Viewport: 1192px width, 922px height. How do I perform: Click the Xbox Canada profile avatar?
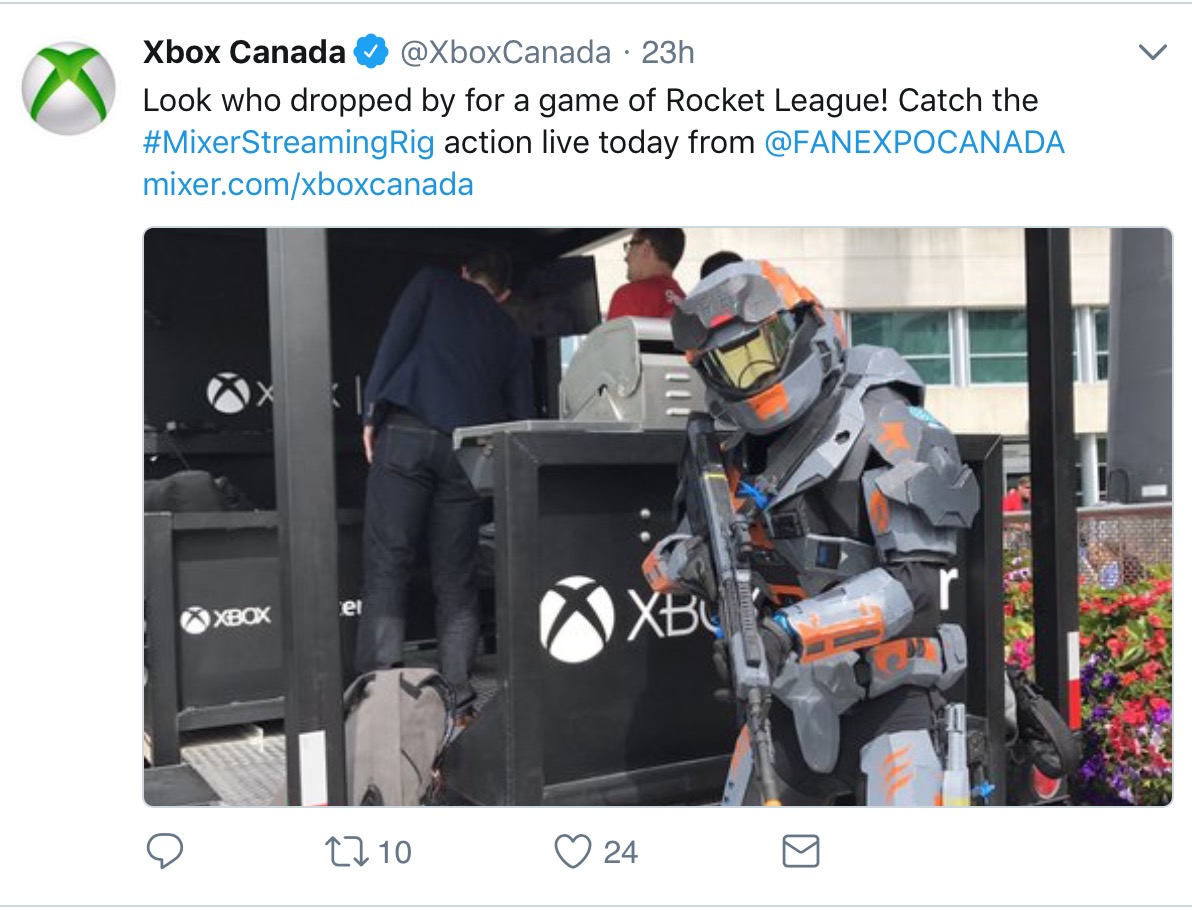68,88
